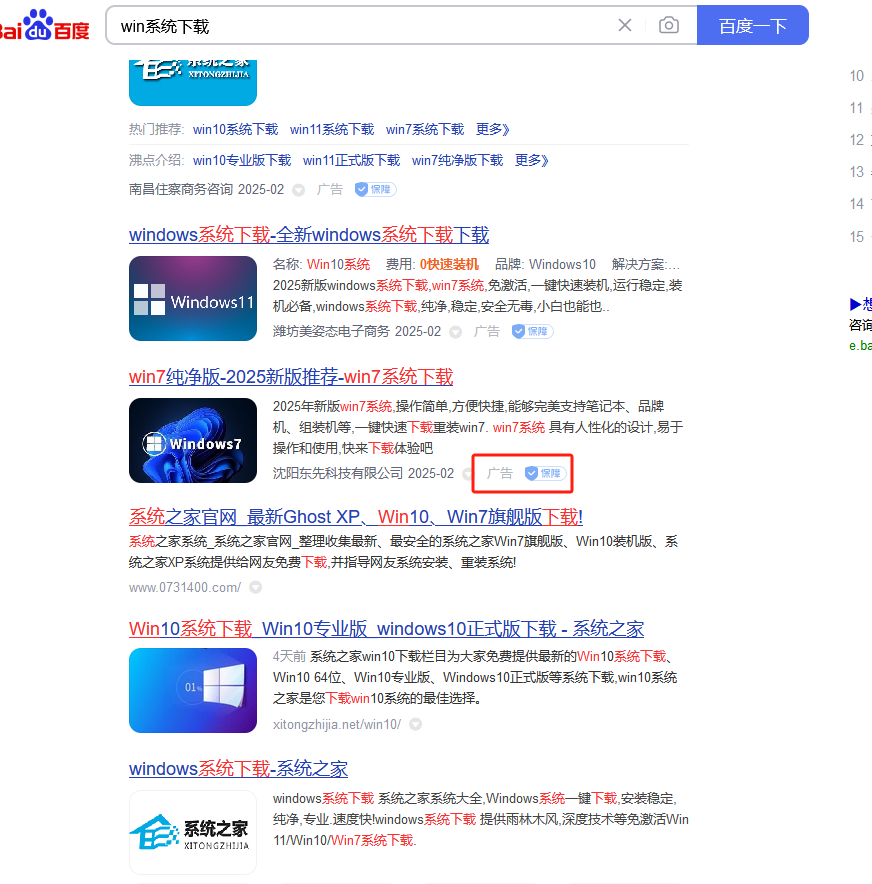Open result titled windows系统下载-全新windows系统下载下载
Screen dimensions: 872x884
pyautogui.click(x=309, y=235)
